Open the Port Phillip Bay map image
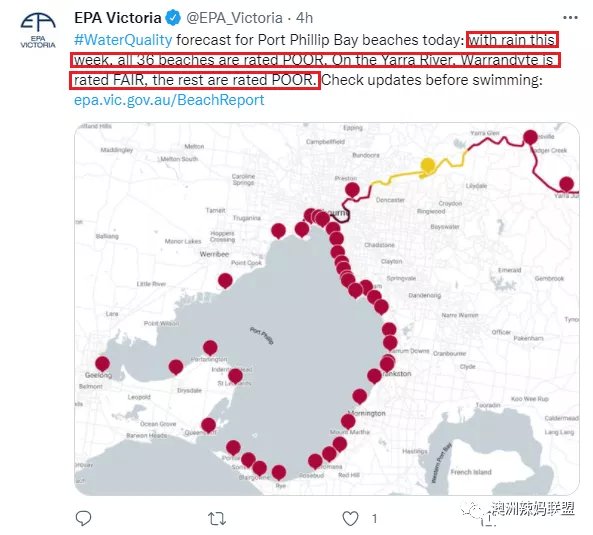 327,309
